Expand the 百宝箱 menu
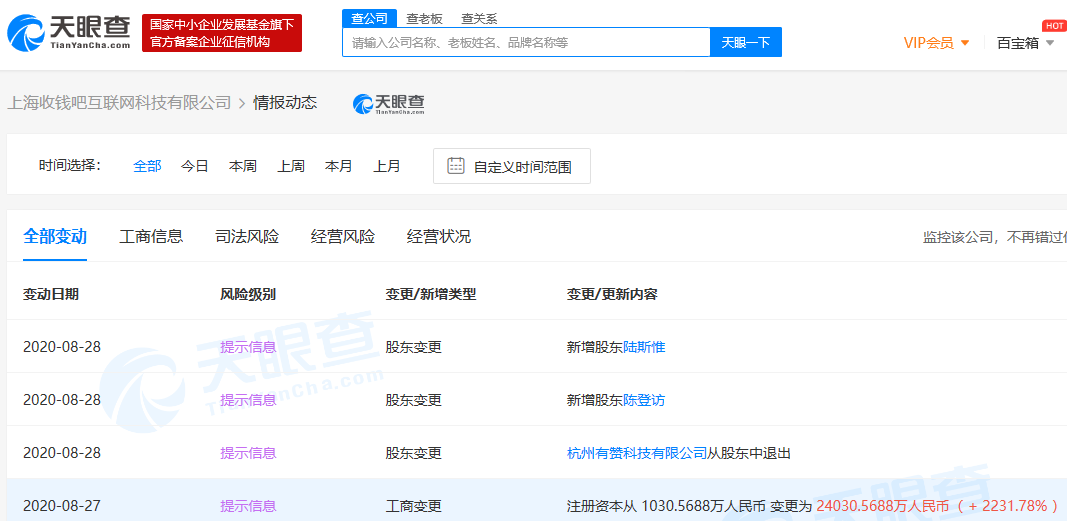The height and width of the screenshot is (521, 1067). tap(1026, 43)
